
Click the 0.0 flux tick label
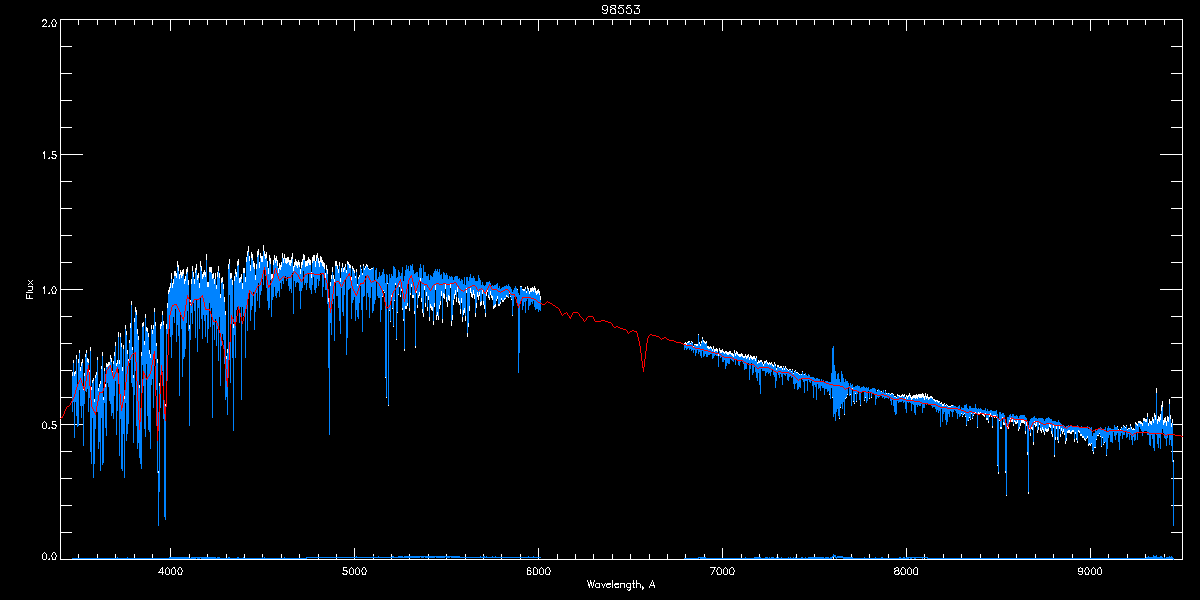48,556
